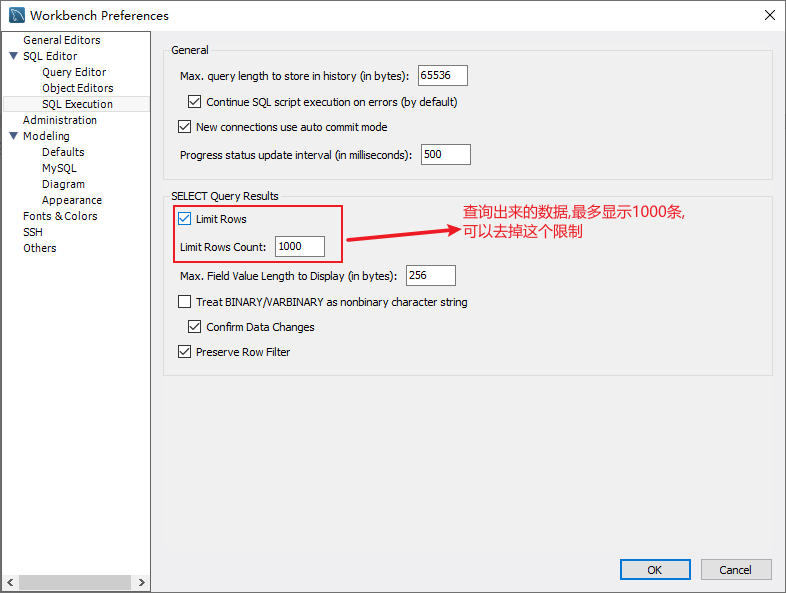The height and width of the screenshot is (593, 786).
Task: Click the Workbench dolphin icon in title bar
Action: [17, 15]
